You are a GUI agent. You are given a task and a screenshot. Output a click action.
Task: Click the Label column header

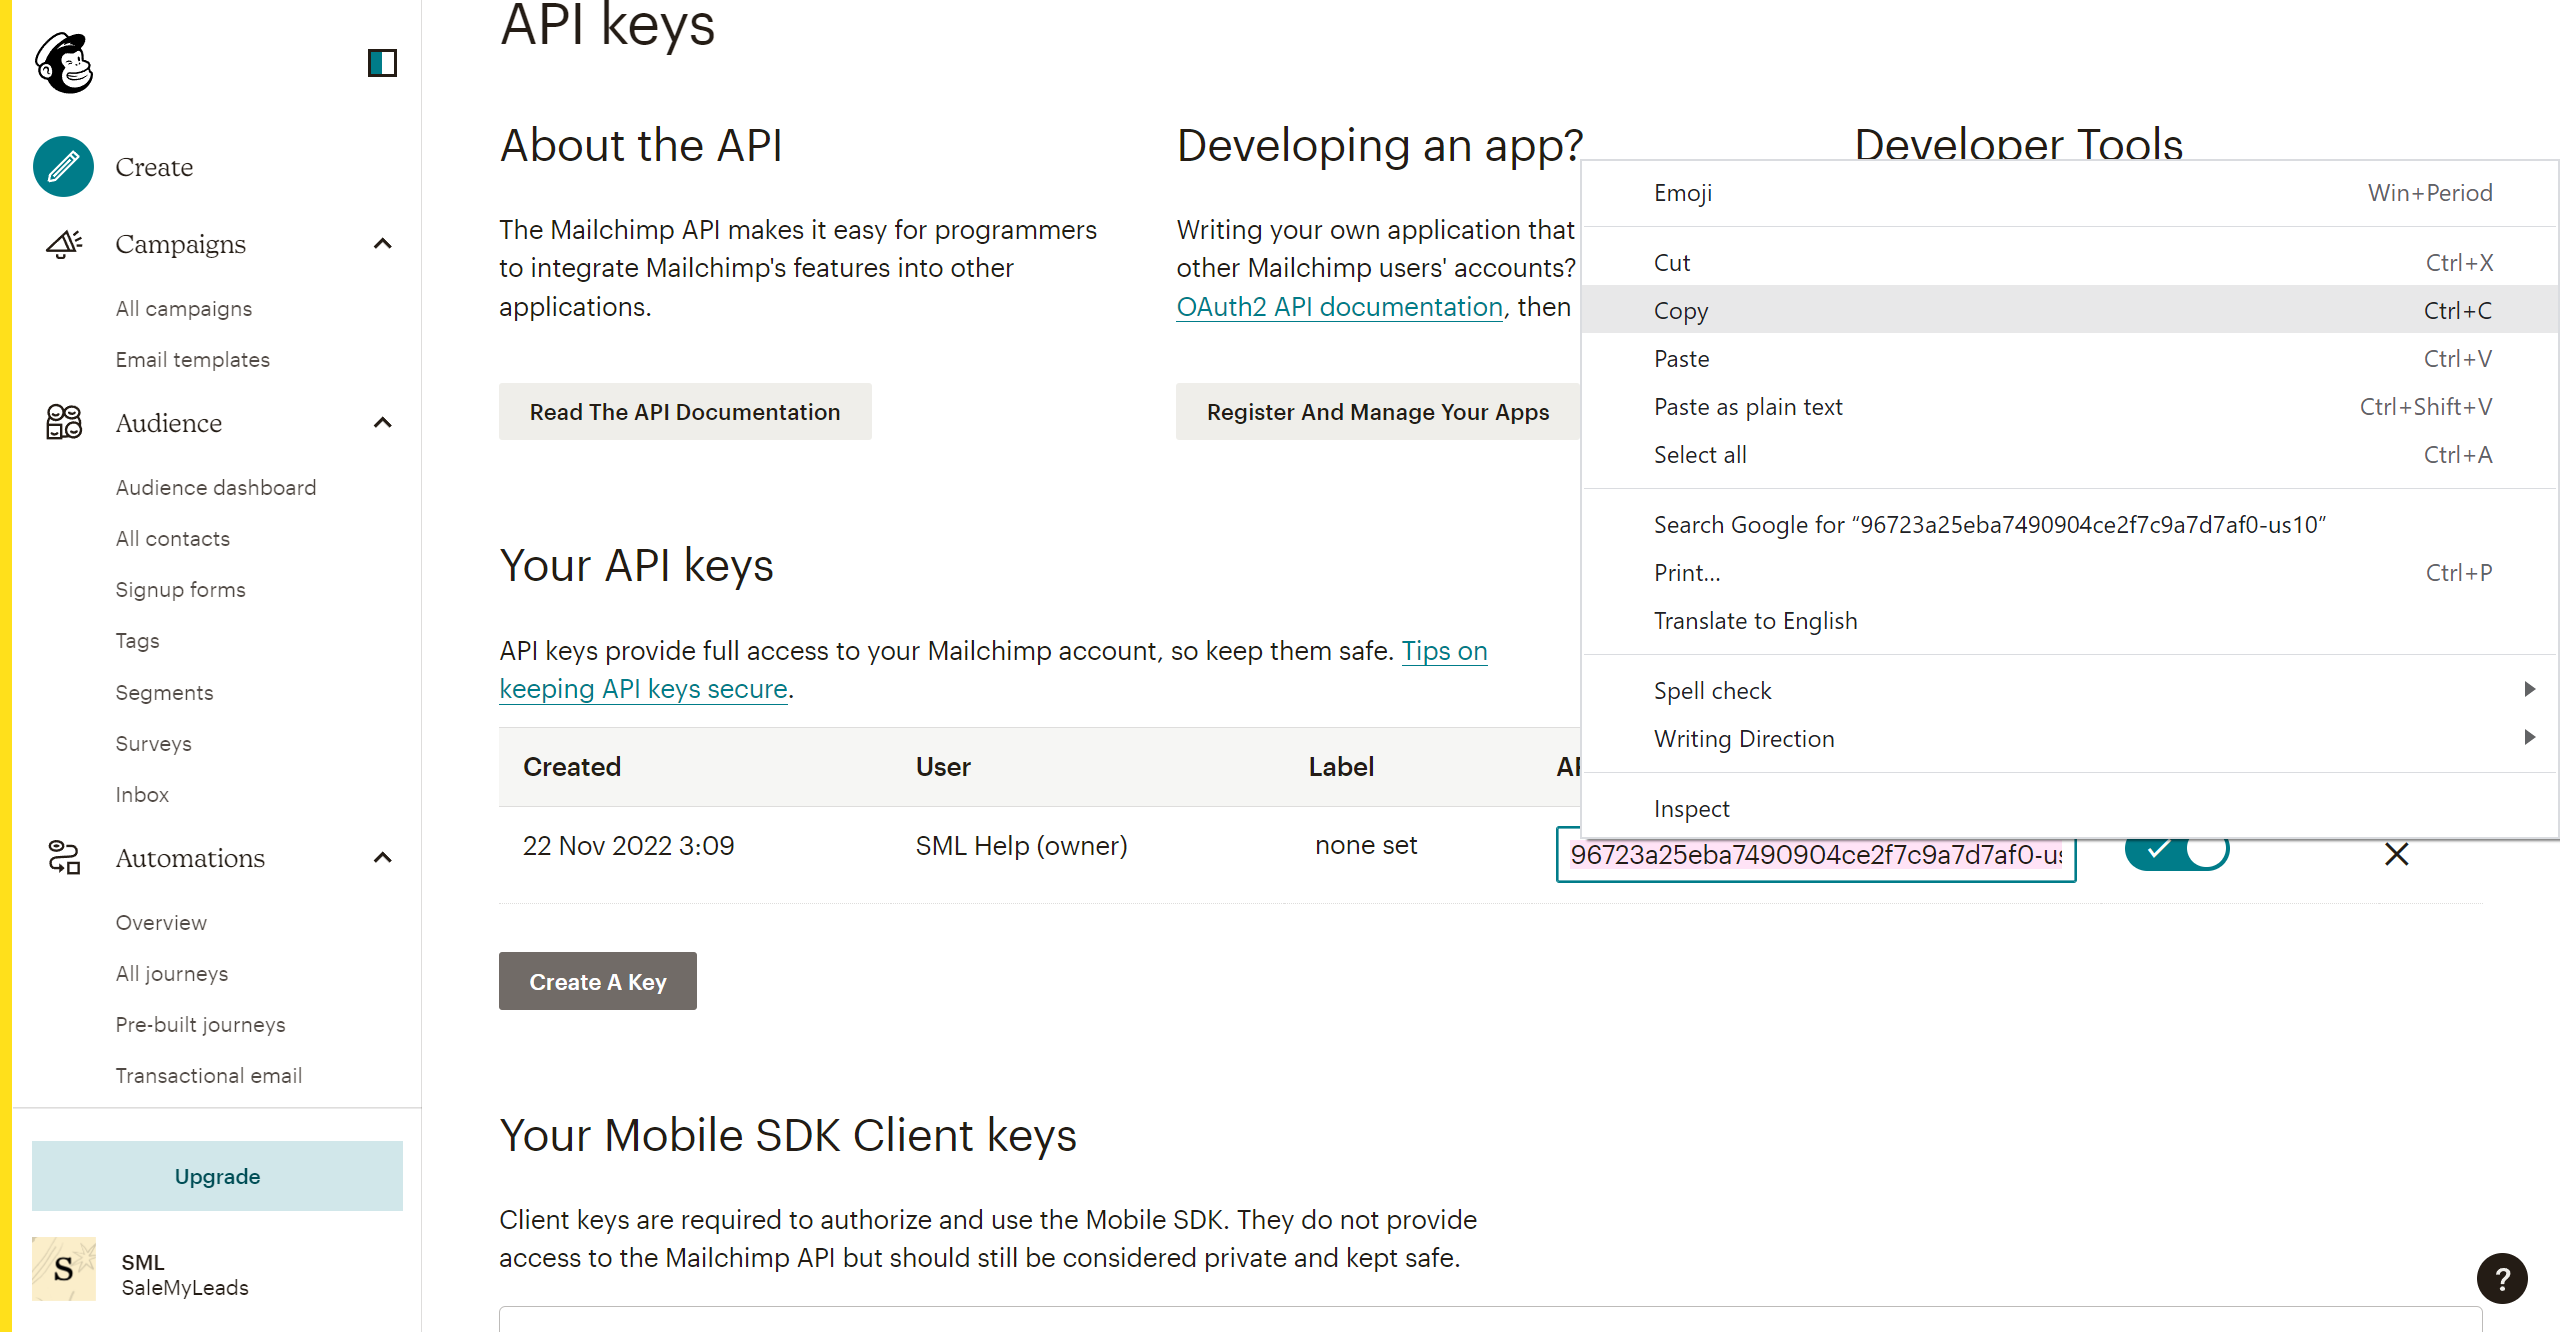[1341, 766]
